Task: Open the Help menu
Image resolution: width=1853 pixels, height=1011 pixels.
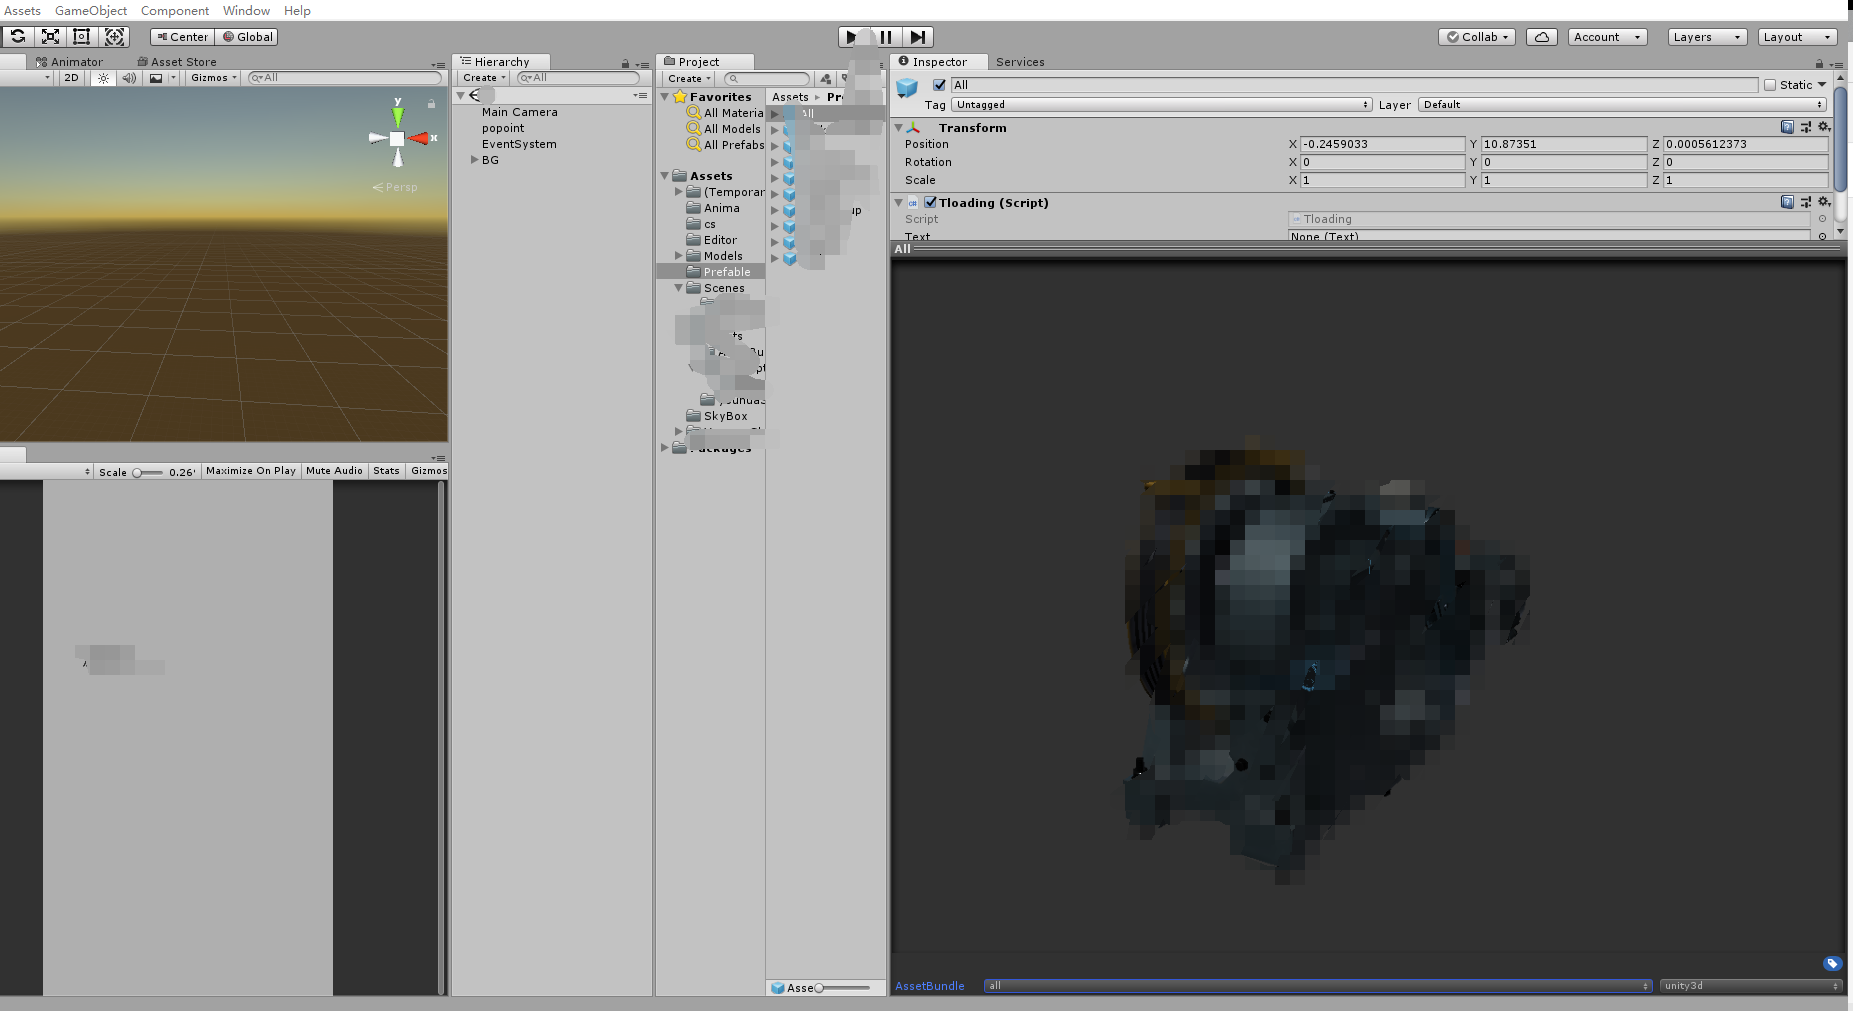Action: [x=297, y=11]
